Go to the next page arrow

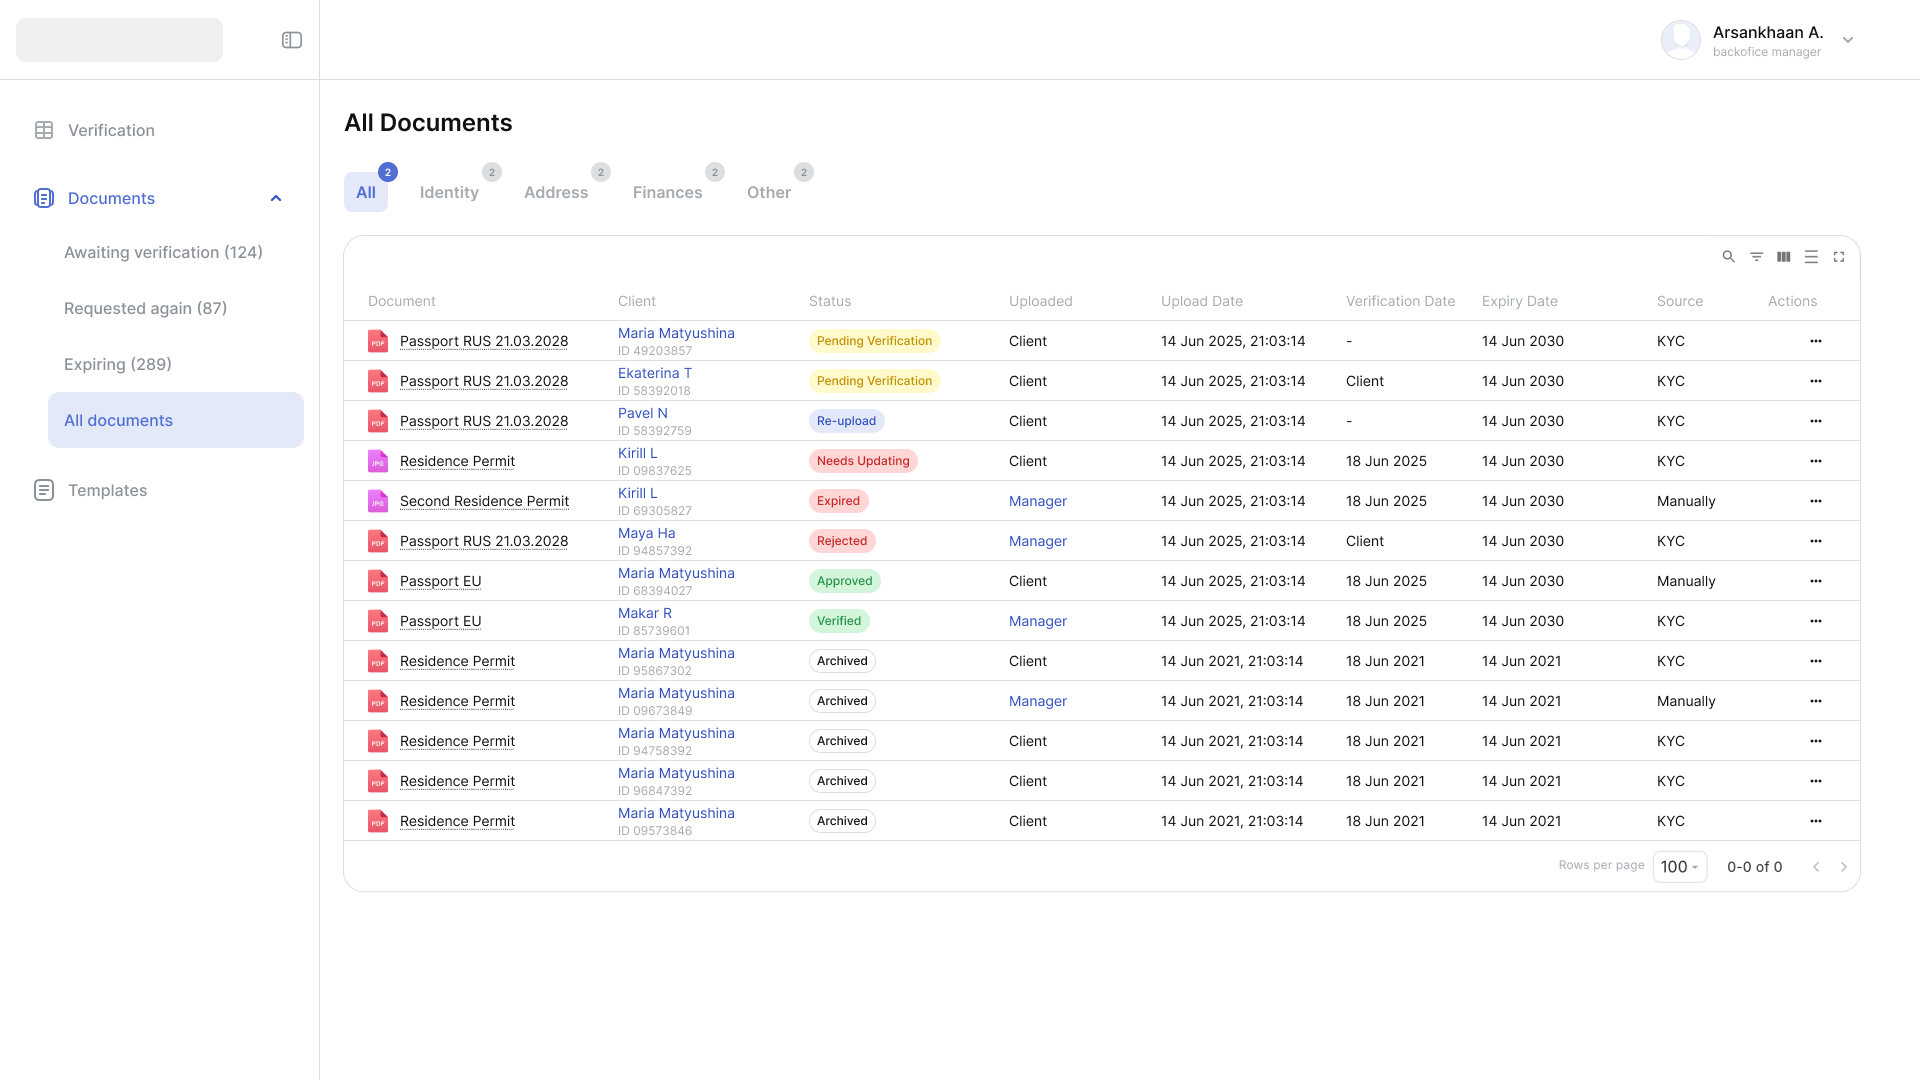click(1844, 867)
